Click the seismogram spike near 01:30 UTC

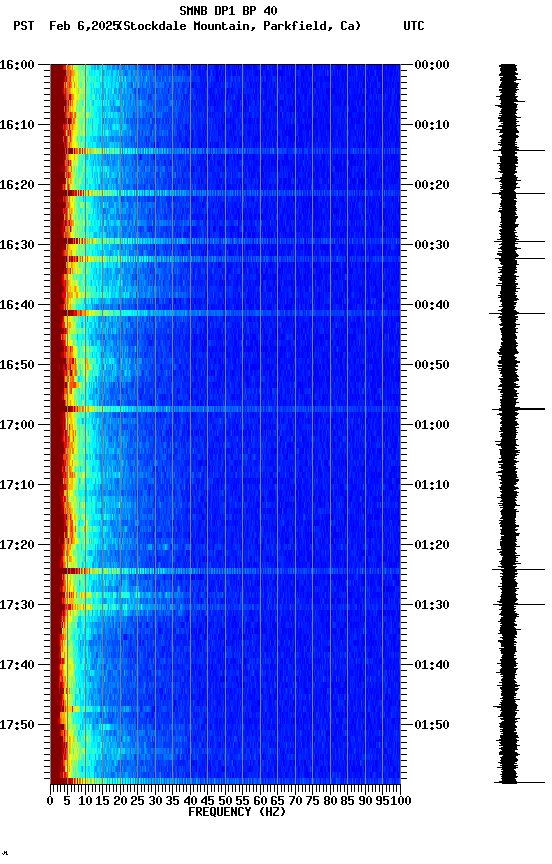(x=519, y=604)
